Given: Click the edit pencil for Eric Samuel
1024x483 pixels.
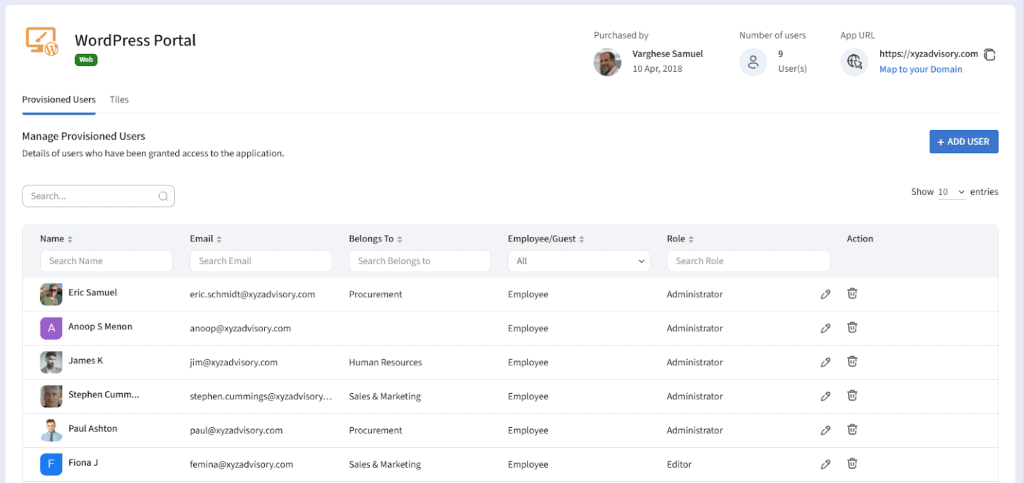Looking at the screenshot, I should coord(825,294).
